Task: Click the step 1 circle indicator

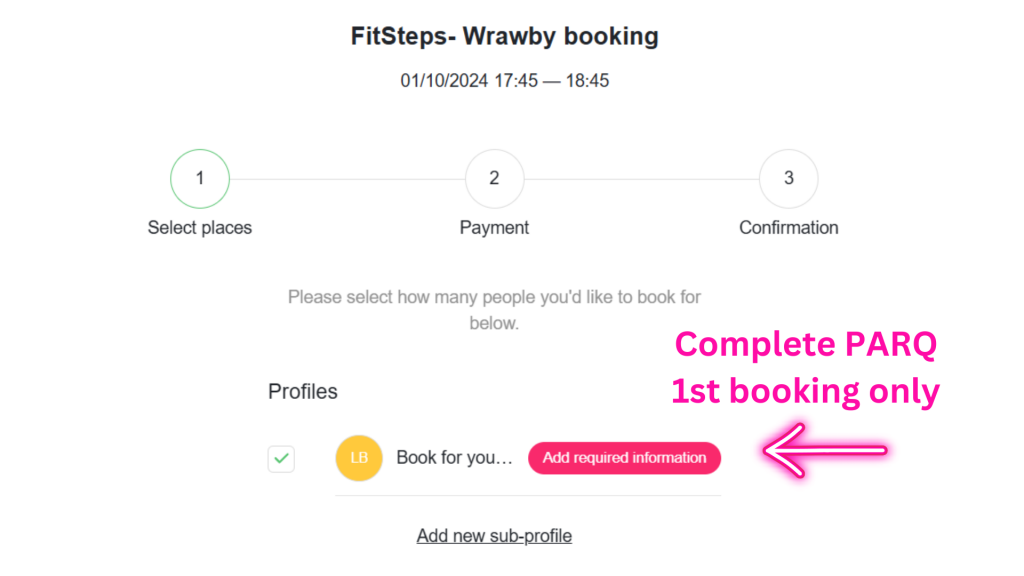Action: 200,179
